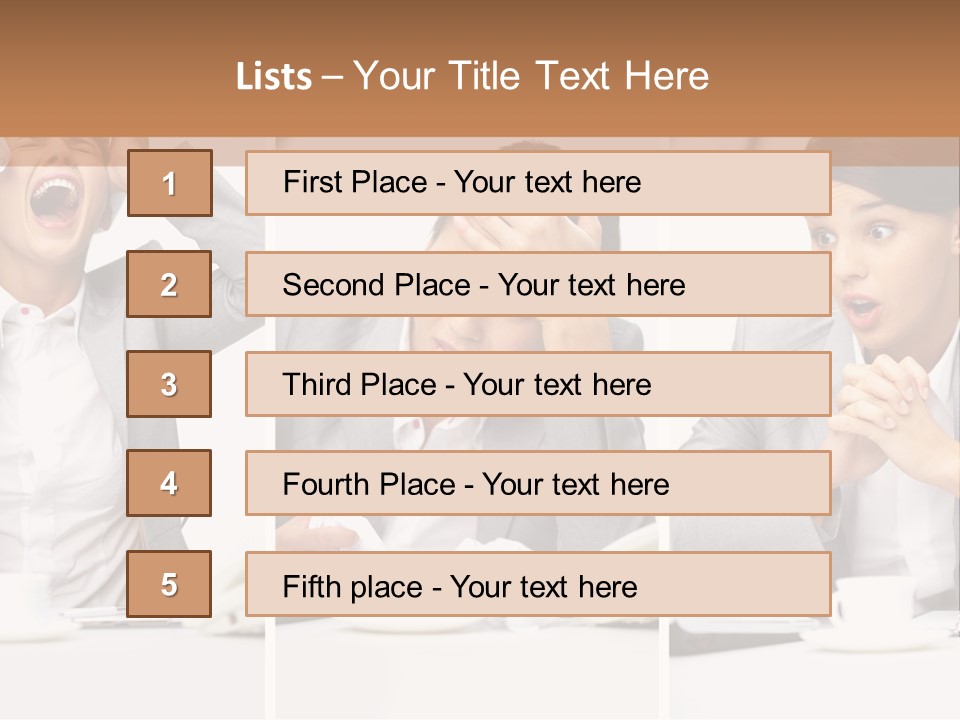Select 'Your Title Text Here' title text

(531, 76)
